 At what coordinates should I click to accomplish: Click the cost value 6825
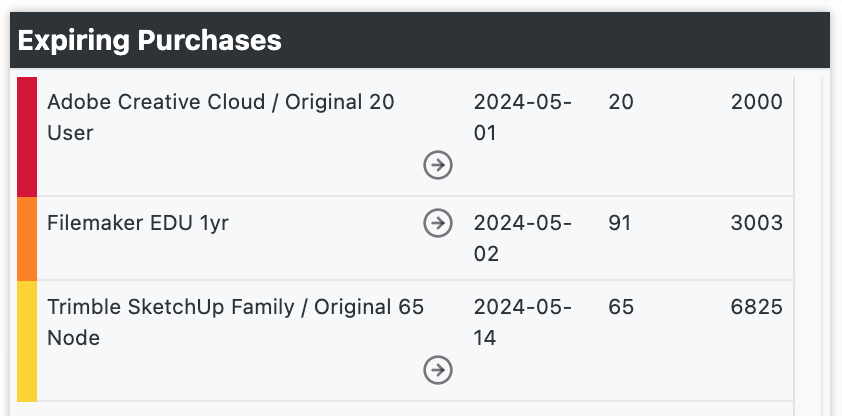pyautogui.click(x=757, y=307)
